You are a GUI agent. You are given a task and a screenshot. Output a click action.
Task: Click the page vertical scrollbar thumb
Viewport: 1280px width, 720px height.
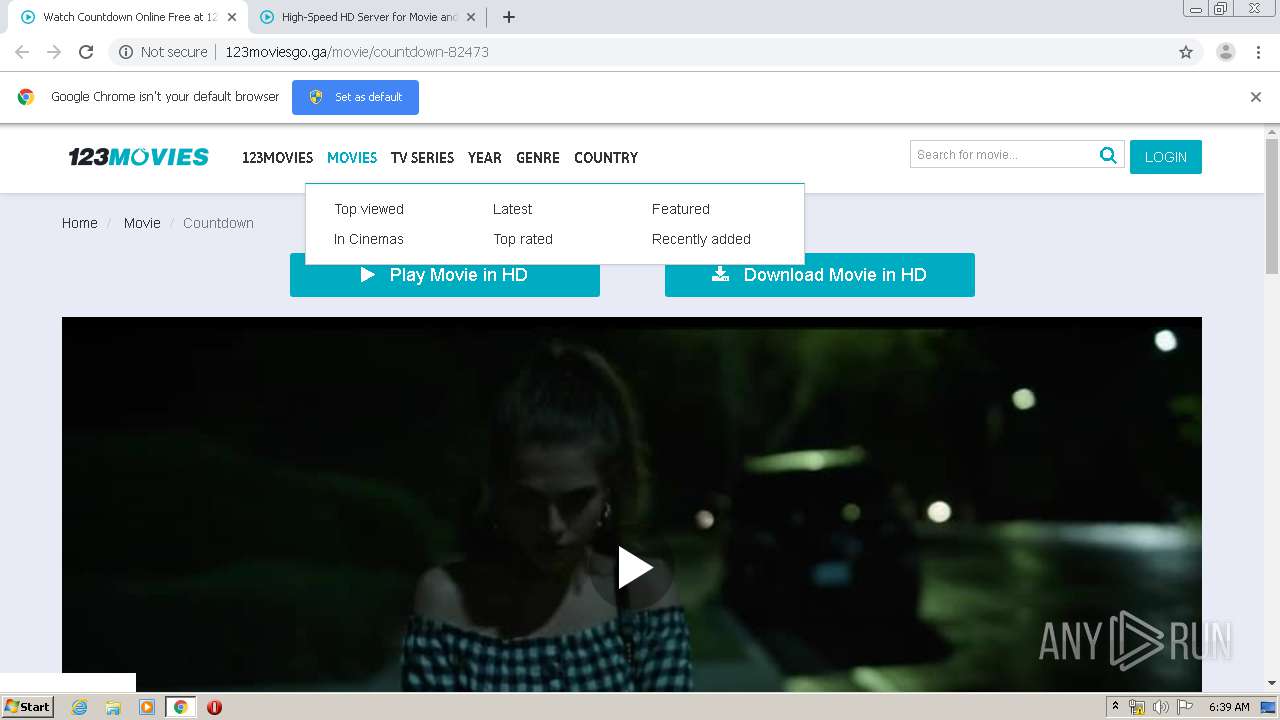click(x=1272, y=205)
